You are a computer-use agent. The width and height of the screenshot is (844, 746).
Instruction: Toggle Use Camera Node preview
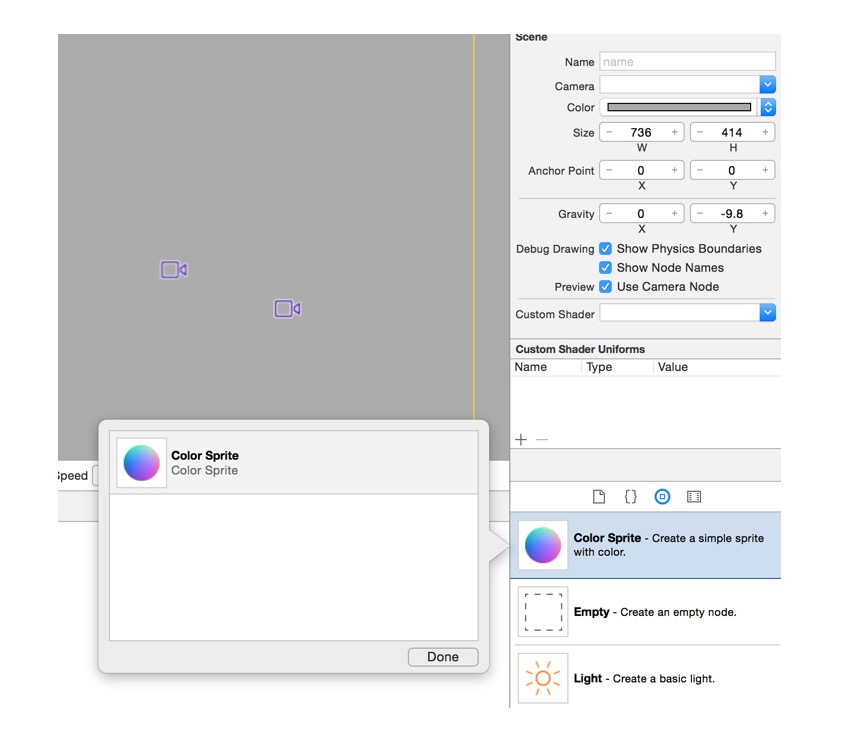[x=606, y=286]
